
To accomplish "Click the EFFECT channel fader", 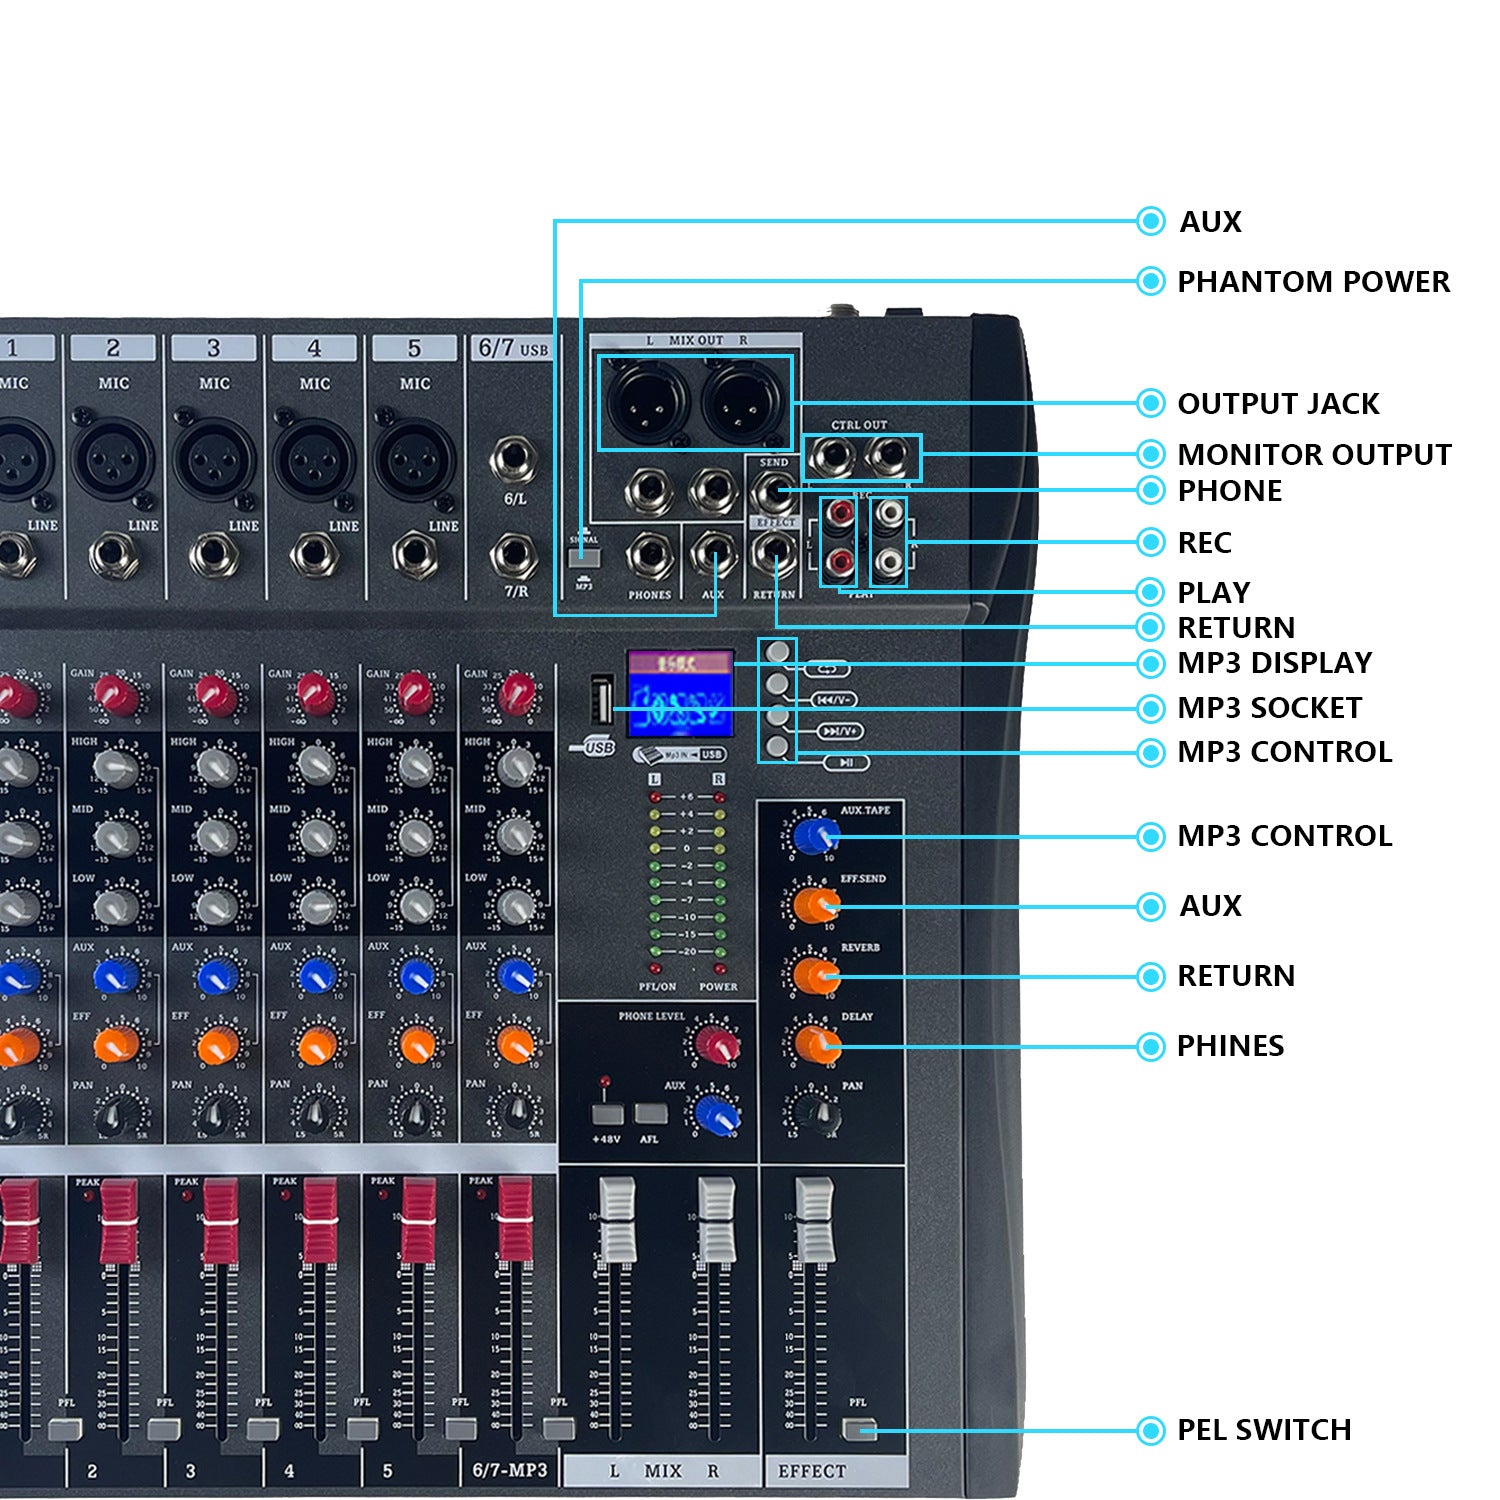I will tap(814, 1218).
